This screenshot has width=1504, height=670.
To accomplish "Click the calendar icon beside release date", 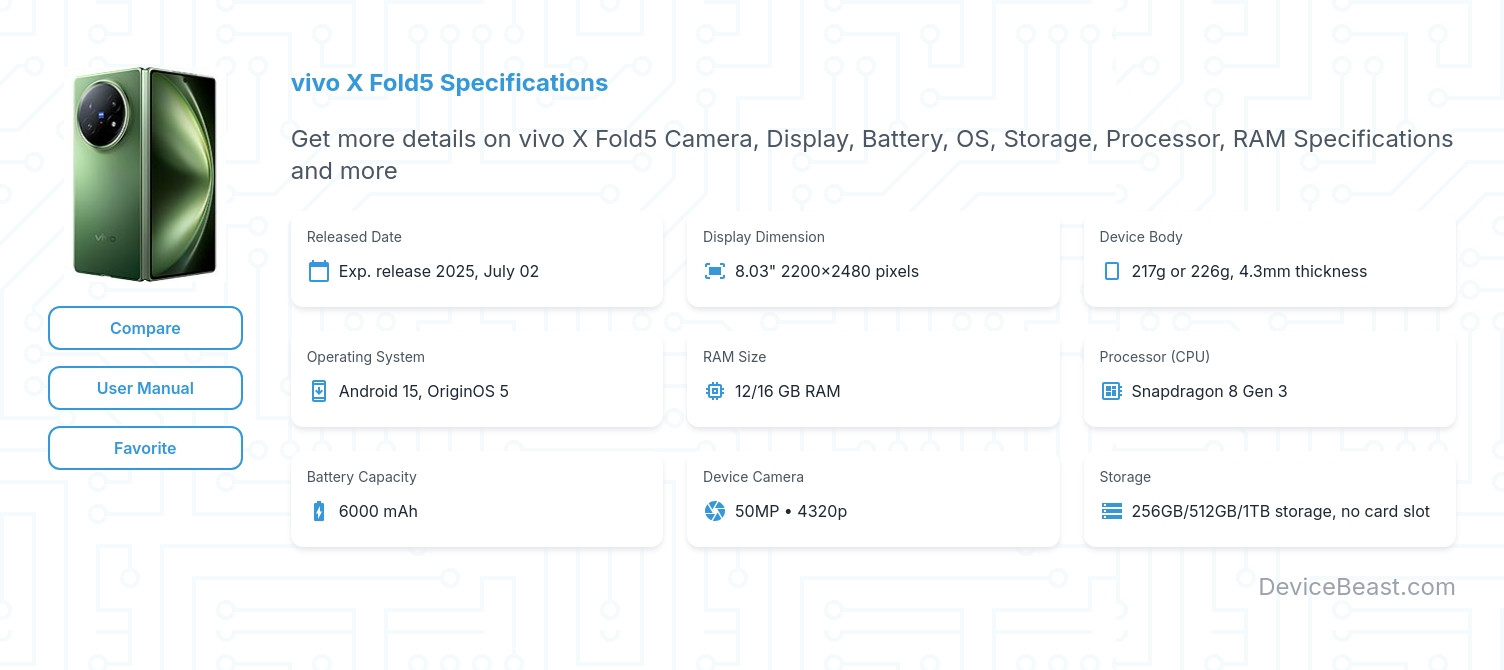I will (x=319, y=271).
